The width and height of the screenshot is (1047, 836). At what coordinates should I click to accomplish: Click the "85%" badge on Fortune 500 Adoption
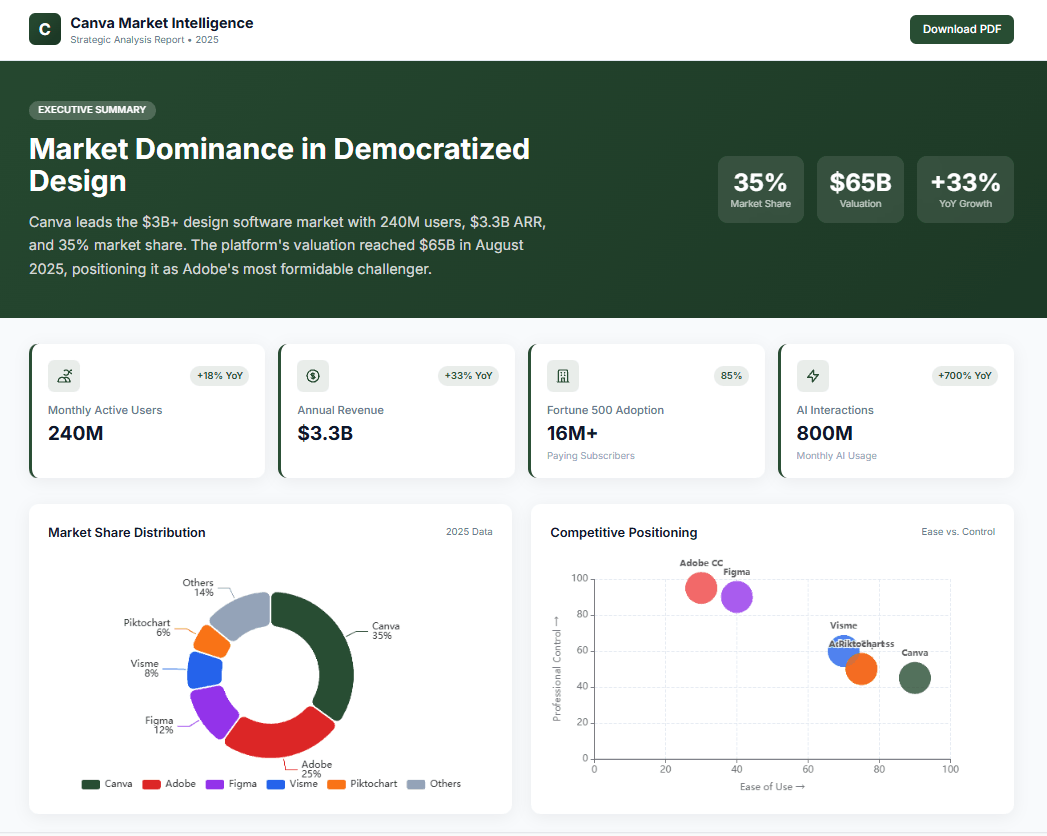731,376
